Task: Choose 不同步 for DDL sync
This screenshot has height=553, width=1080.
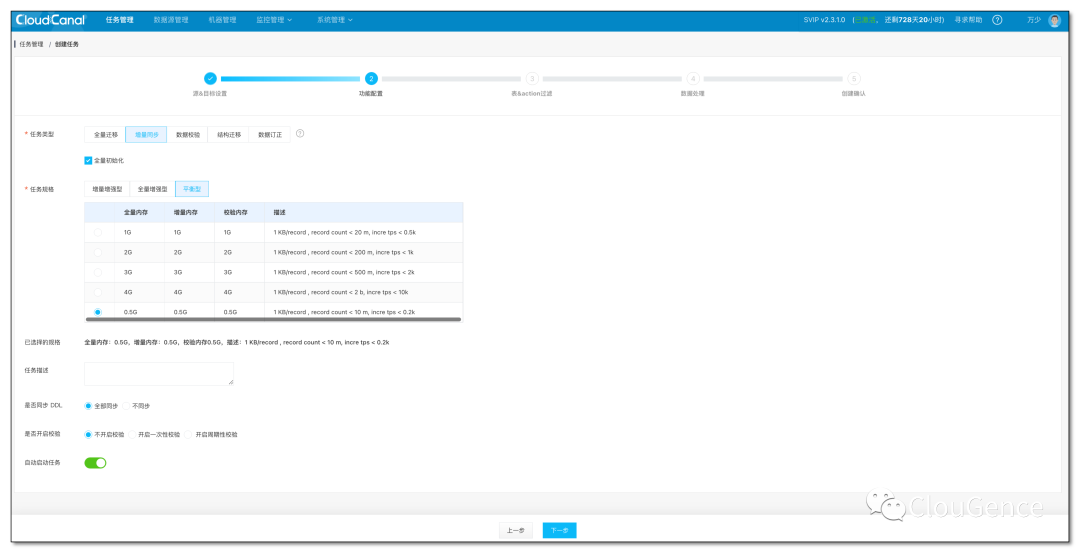Action: click(126, 406)
